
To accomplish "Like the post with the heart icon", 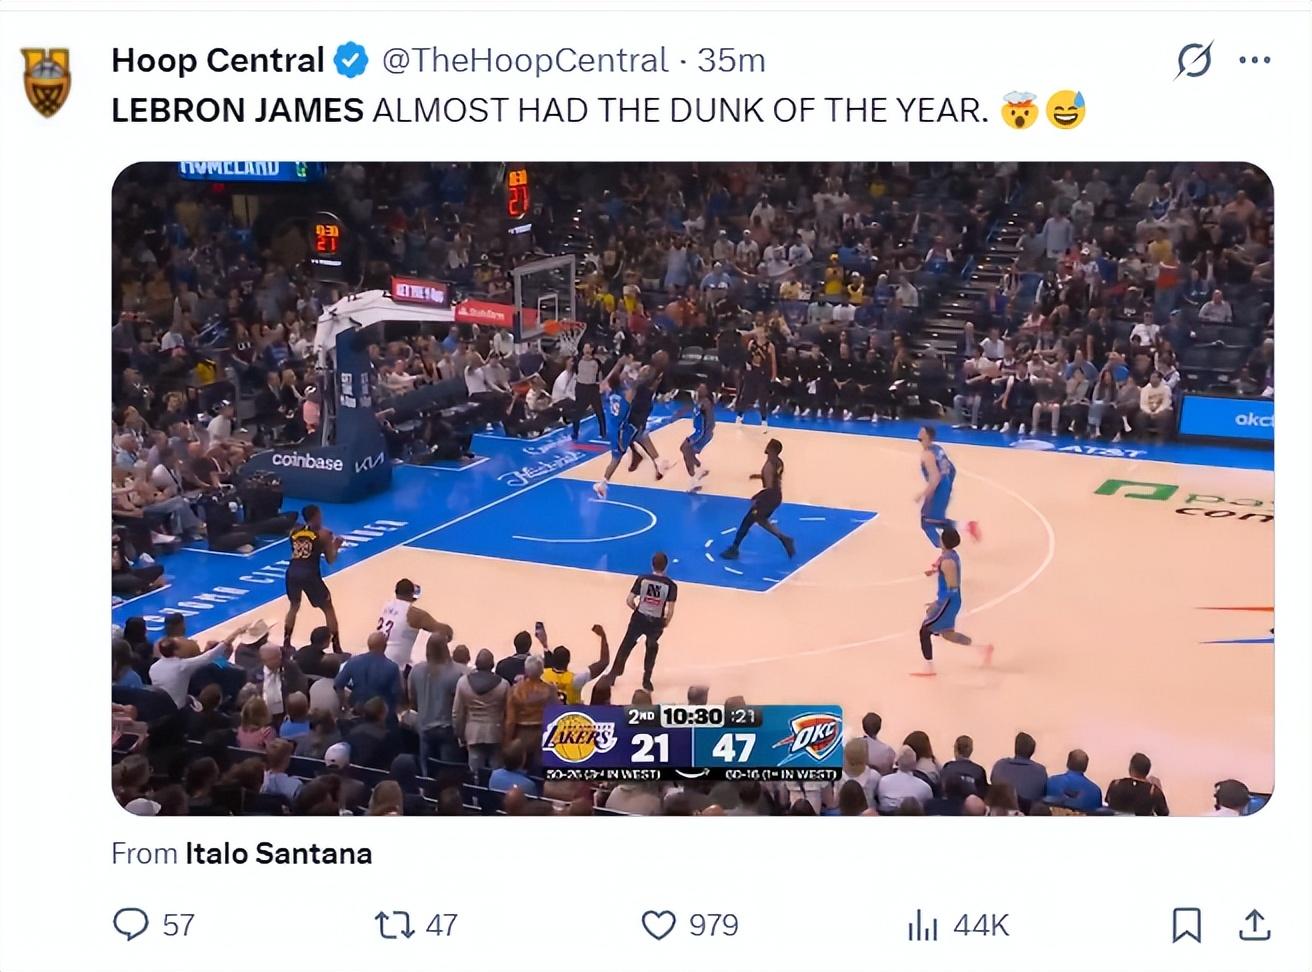I will [x=658, y=925].
